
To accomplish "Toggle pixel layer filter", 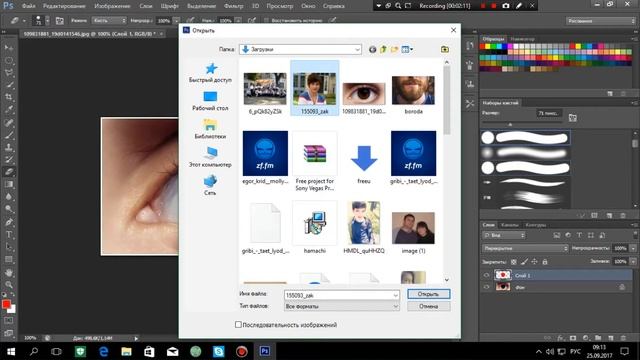I will pyautogui.click(x=557, y=236).
